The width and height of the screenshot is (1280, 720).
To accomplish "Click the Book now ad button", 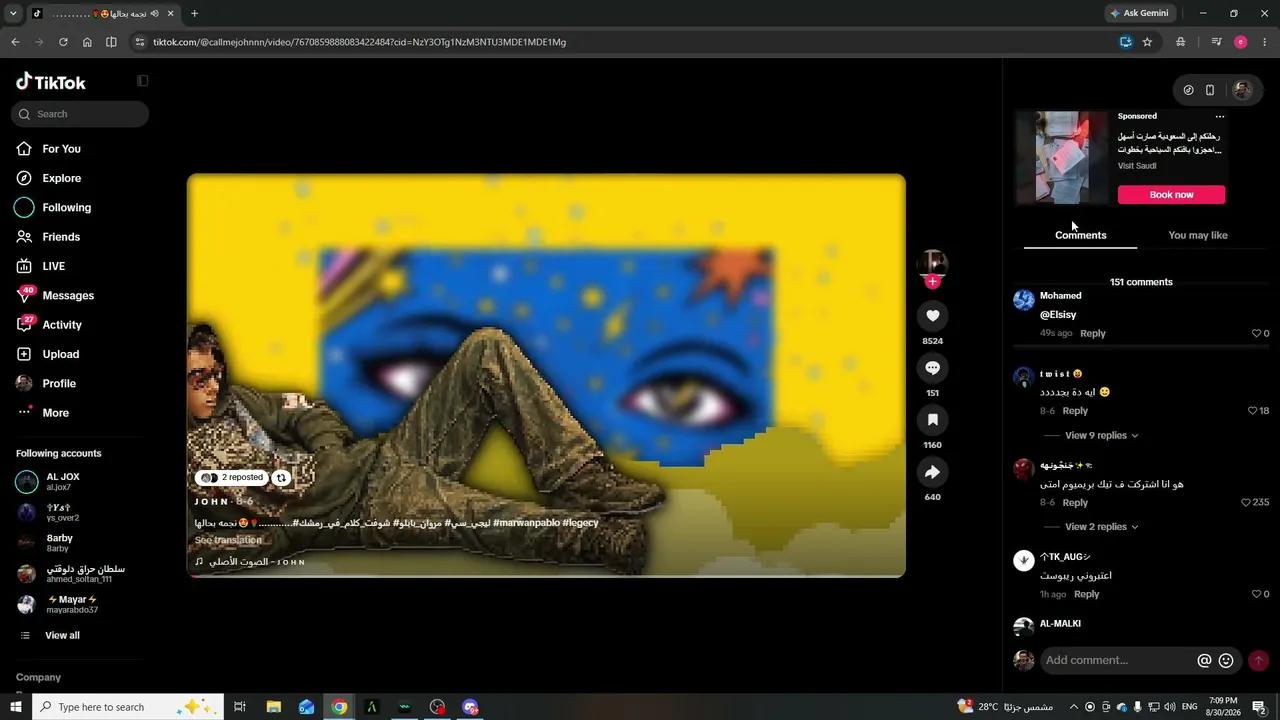I will tap(1171, 195).
